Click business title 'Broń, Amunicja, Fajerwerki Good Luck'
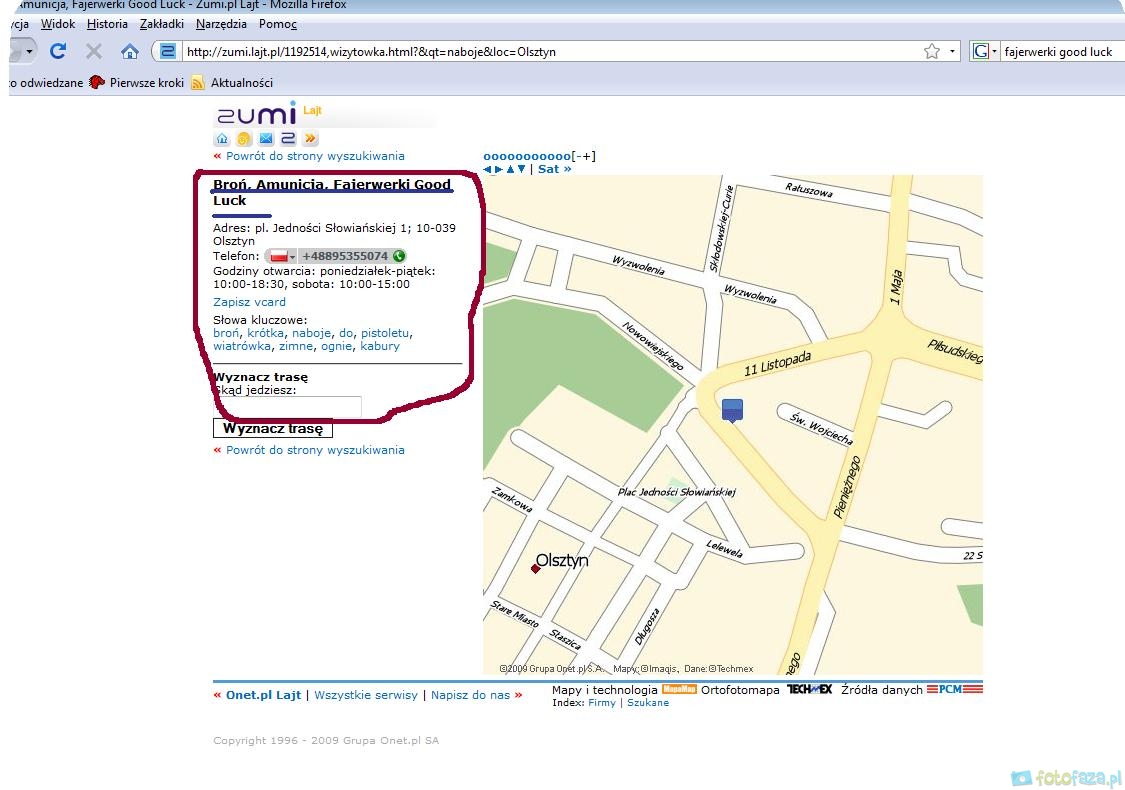Screen dimensions: 1125x790 pyautogui.click(x=331, y=192)
